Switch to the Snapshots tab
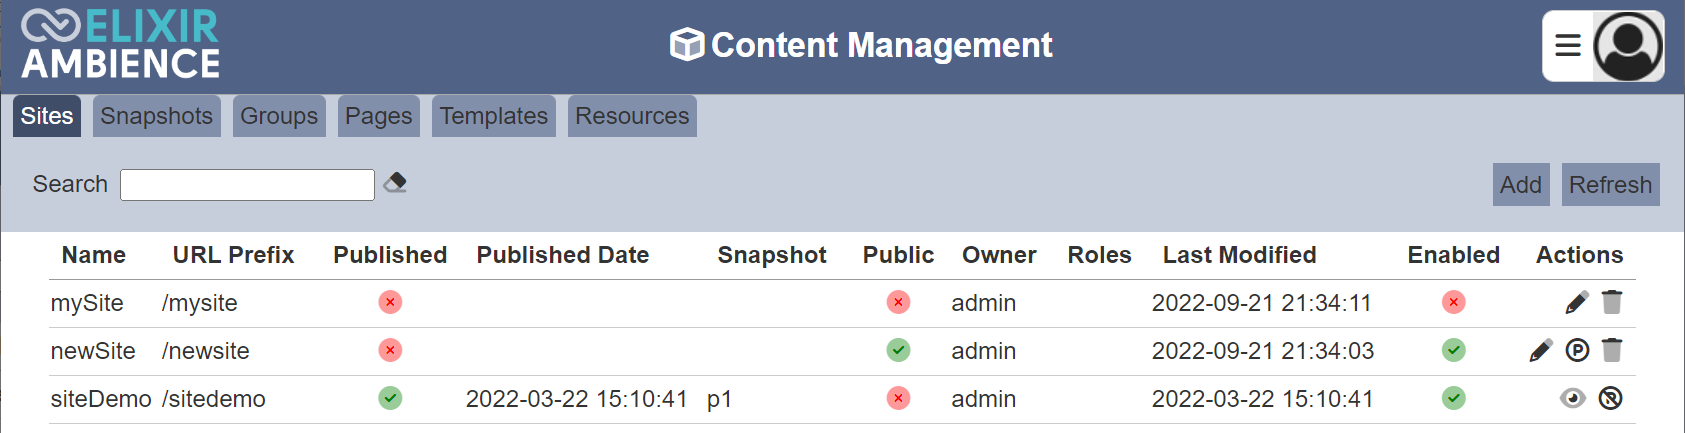This screenshot has height=433, width=1685. click(157, 116)
